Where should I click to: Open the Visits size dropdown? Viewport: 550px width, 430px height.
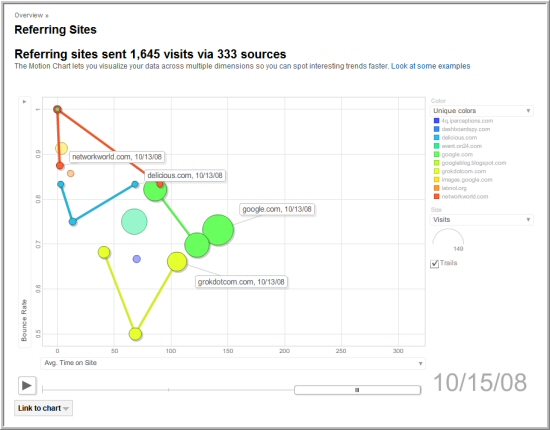481,220
